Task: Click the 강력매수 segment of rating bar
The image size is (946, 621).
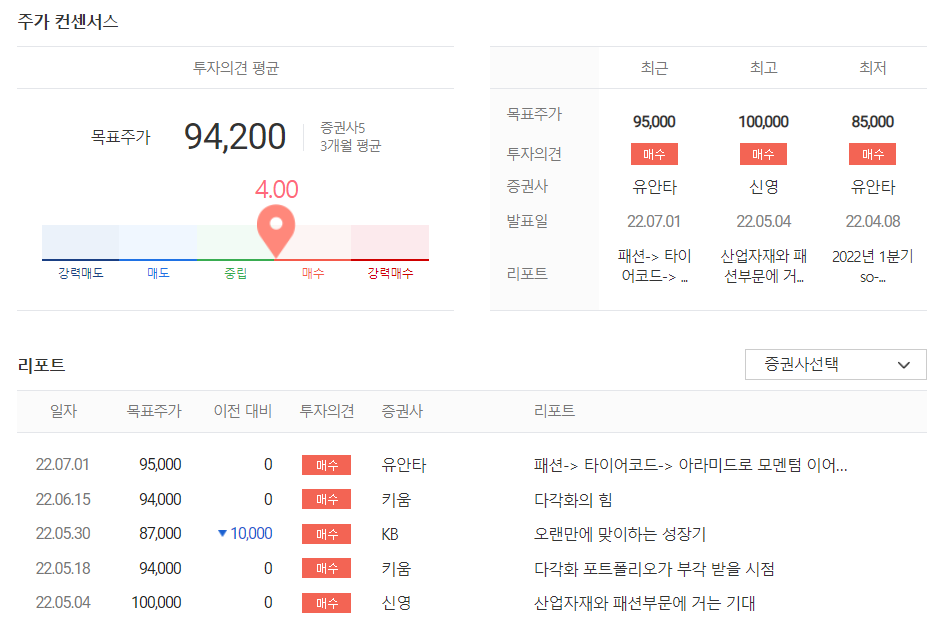Action: (x=390, y=243)
